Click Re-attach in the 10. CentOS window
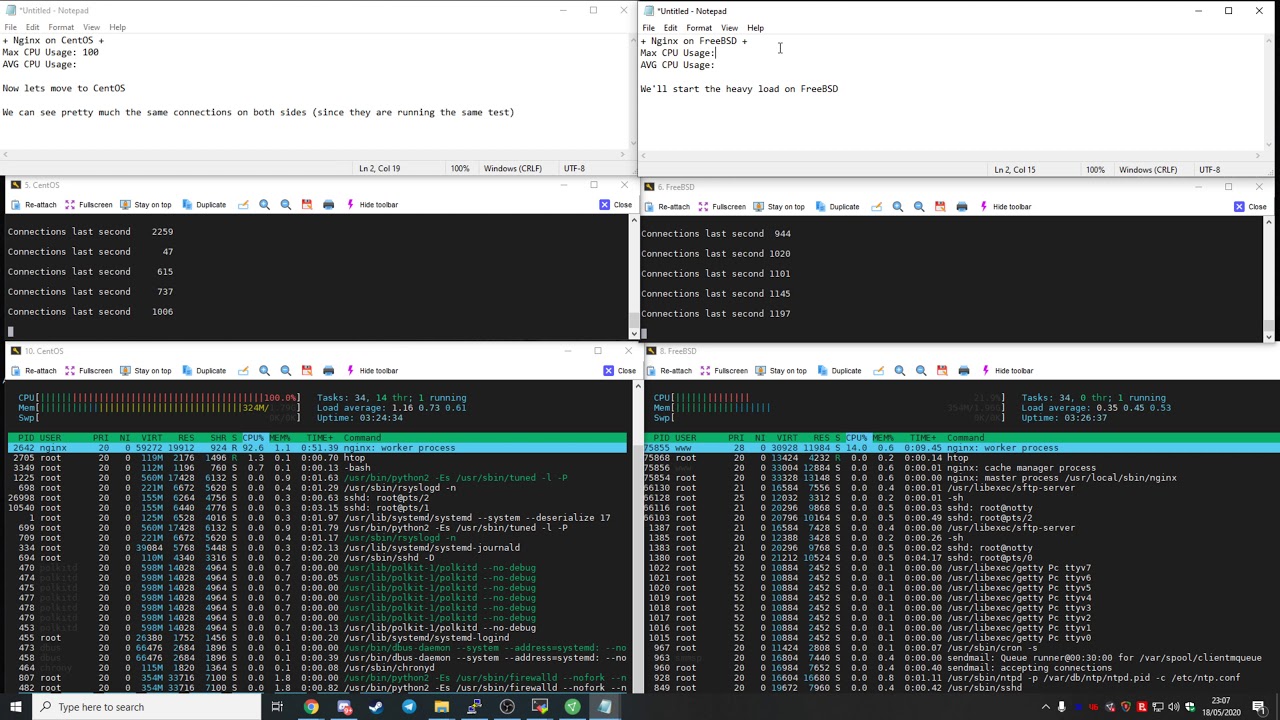 click(x=33, y=371)
